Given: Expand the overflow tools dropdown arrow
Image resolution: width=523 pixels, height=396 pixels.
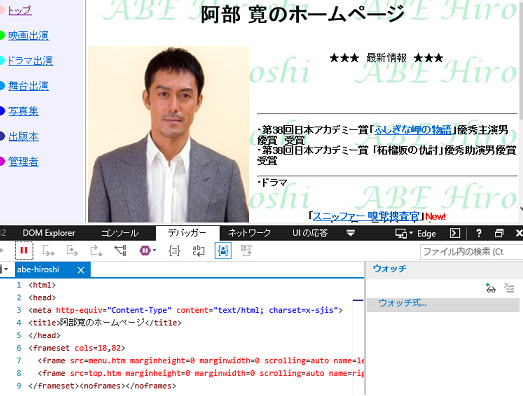Looking at the screenshot, I should [x=350, y=233].
